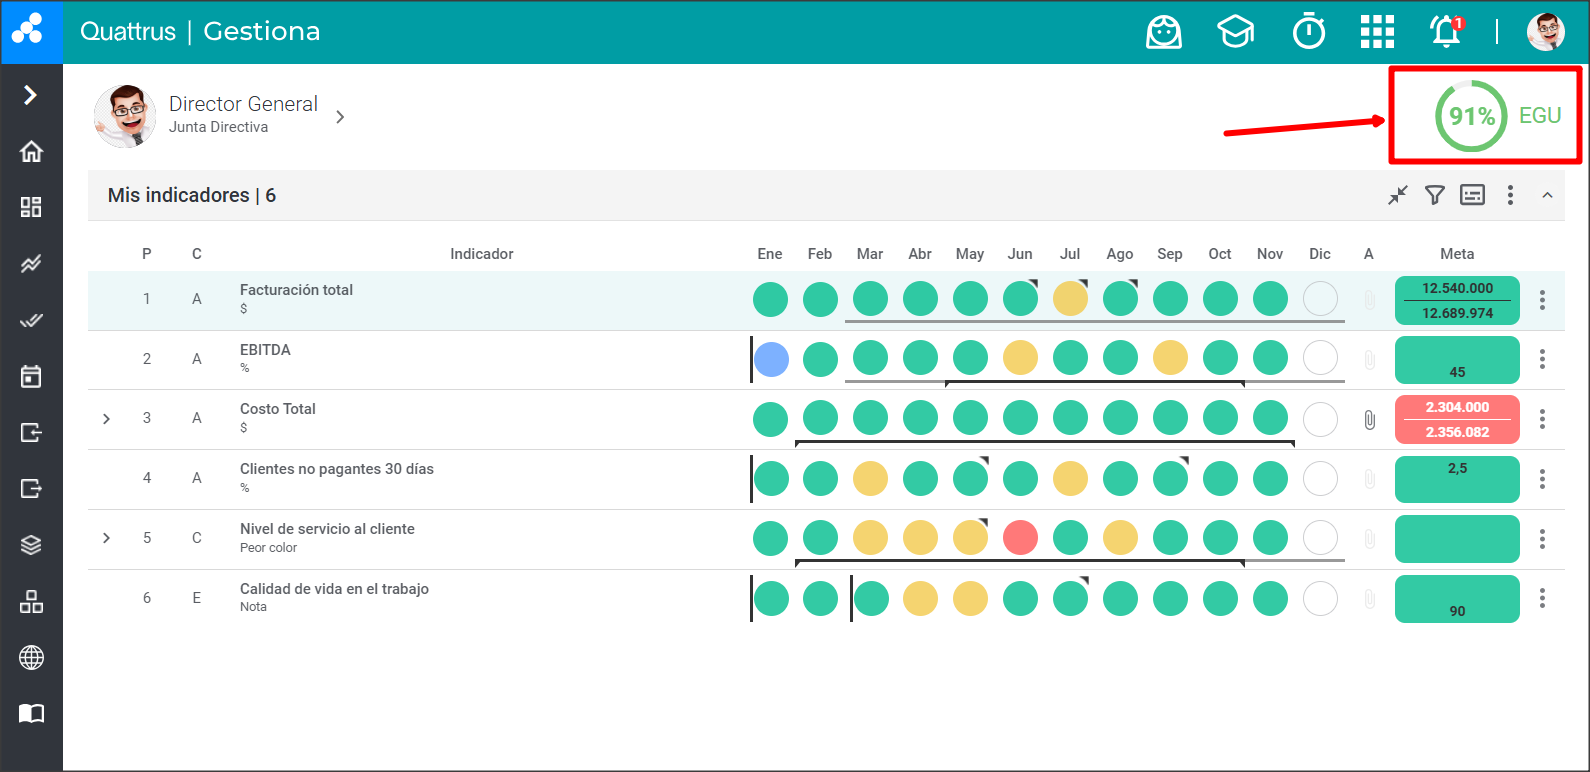Click the home icon in sidebar

(31, 151)
